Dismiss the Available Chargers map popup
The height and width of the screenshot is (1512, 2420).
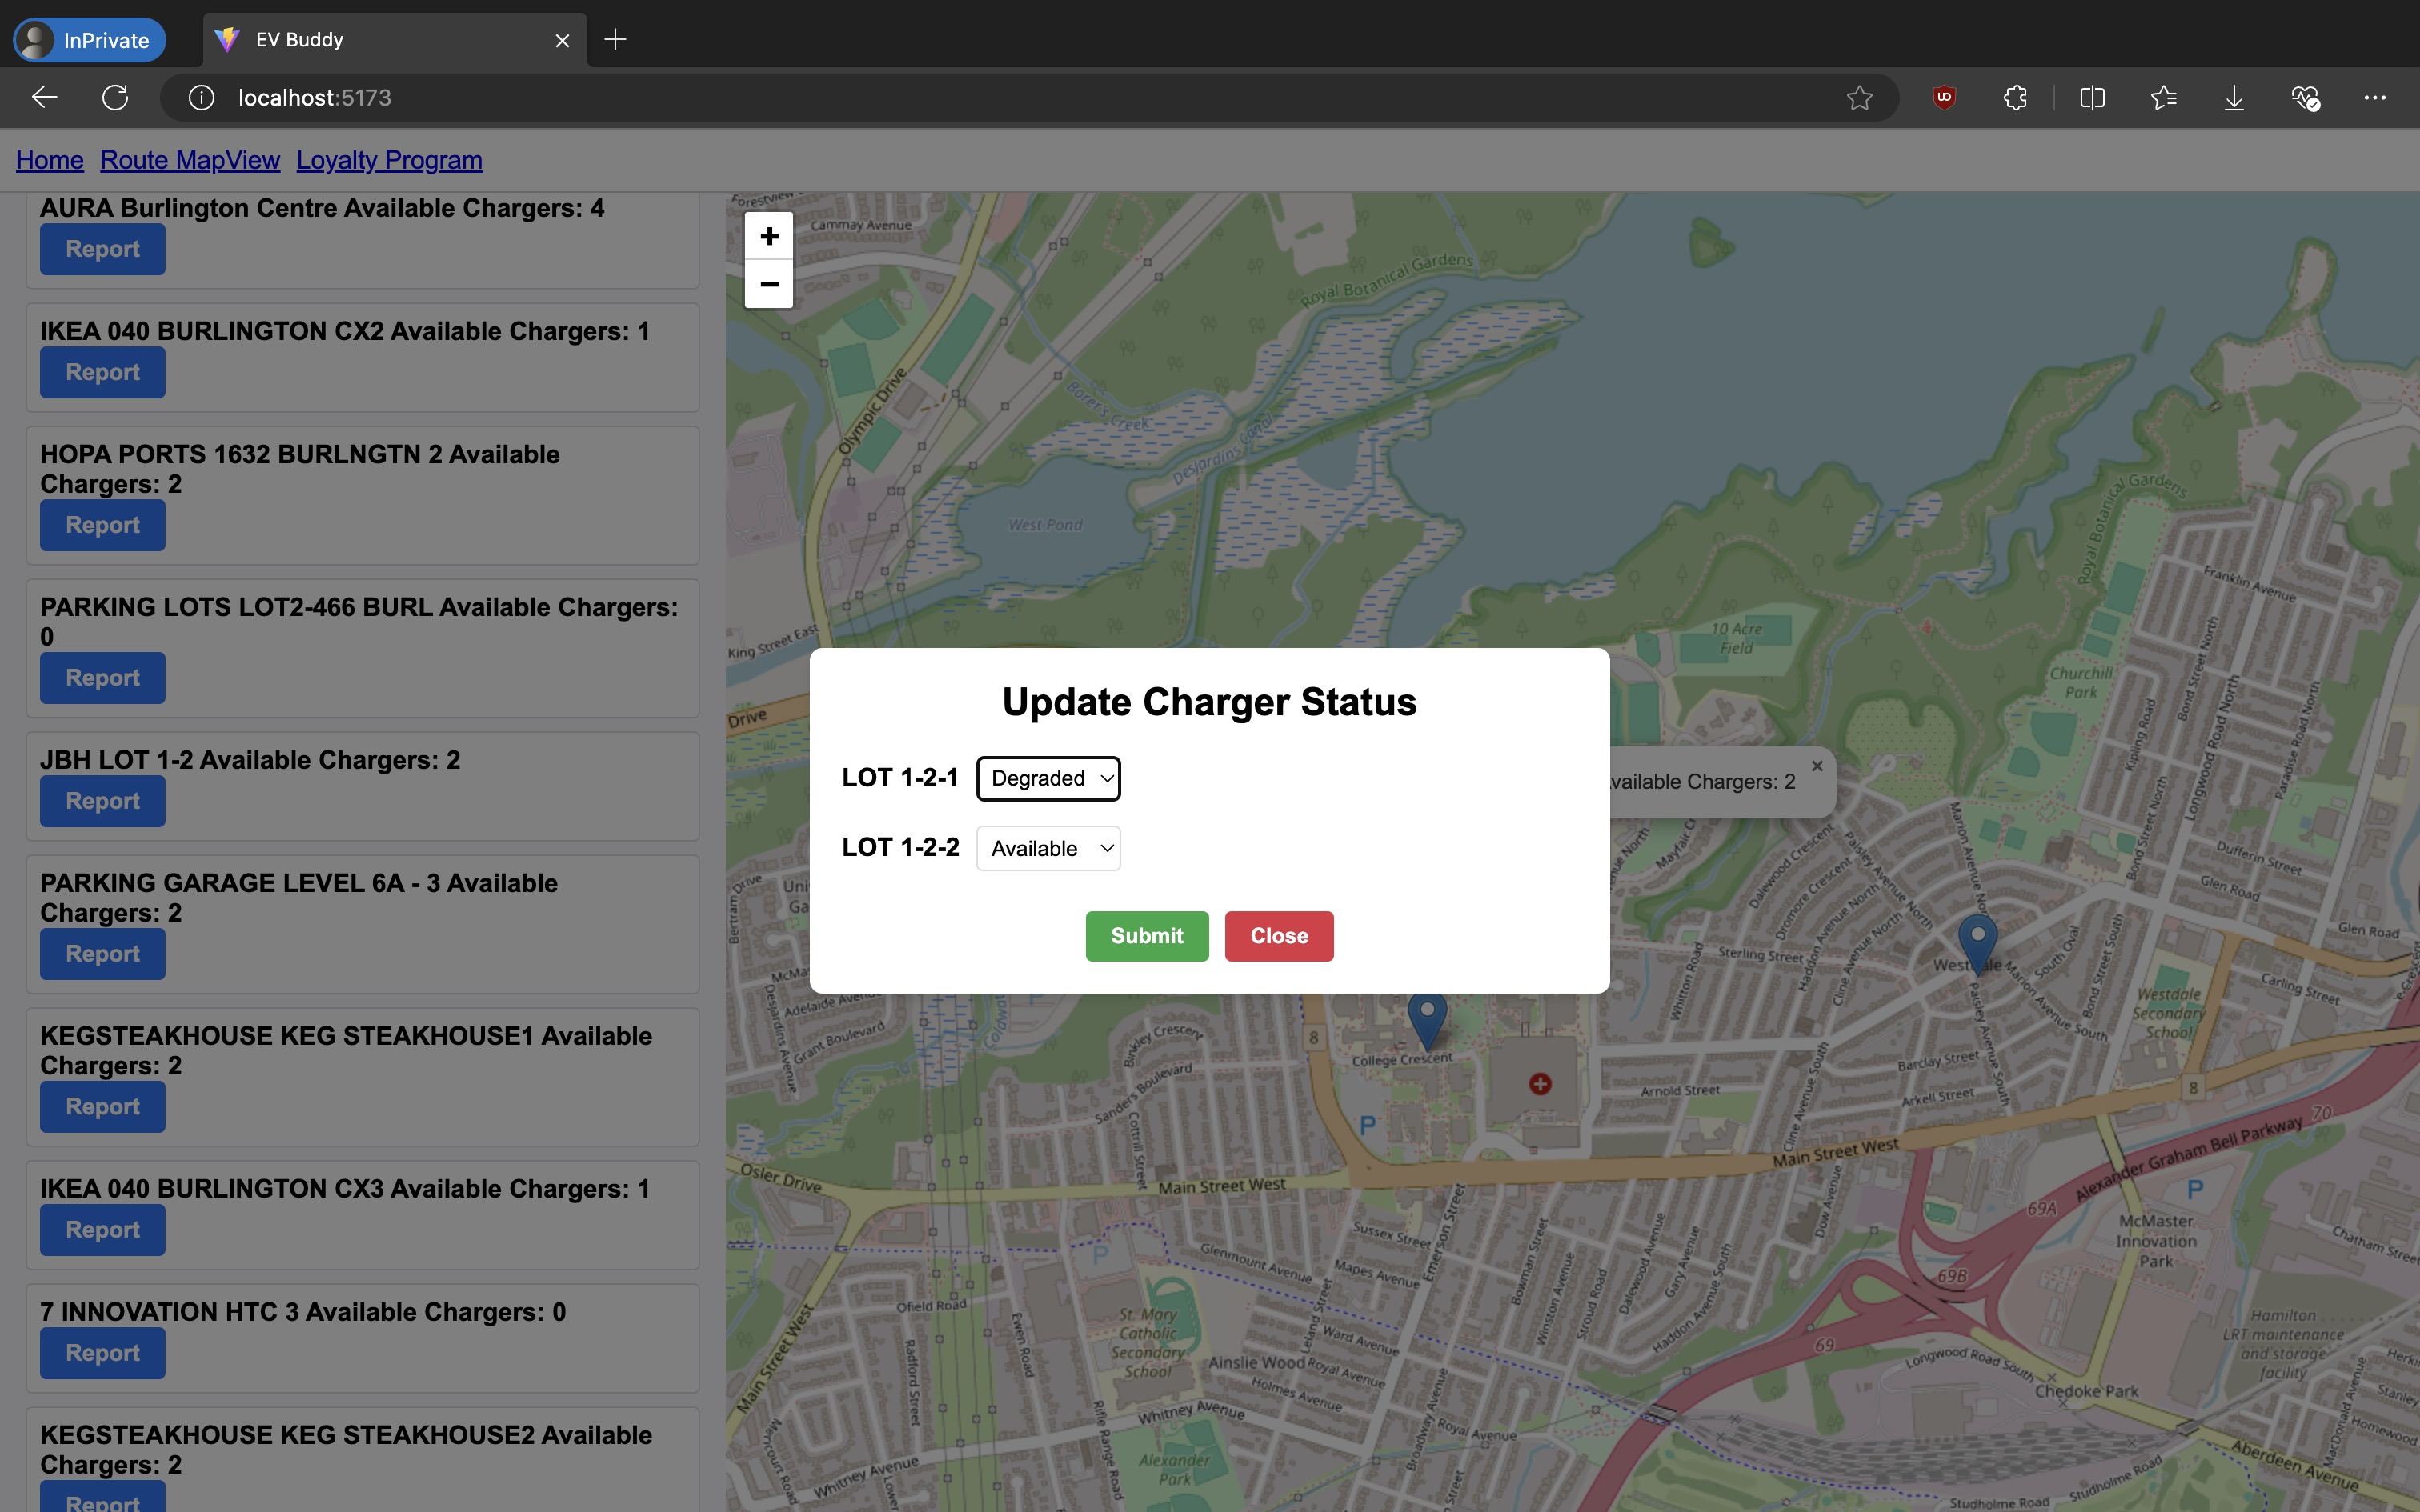coord(1817,766)
